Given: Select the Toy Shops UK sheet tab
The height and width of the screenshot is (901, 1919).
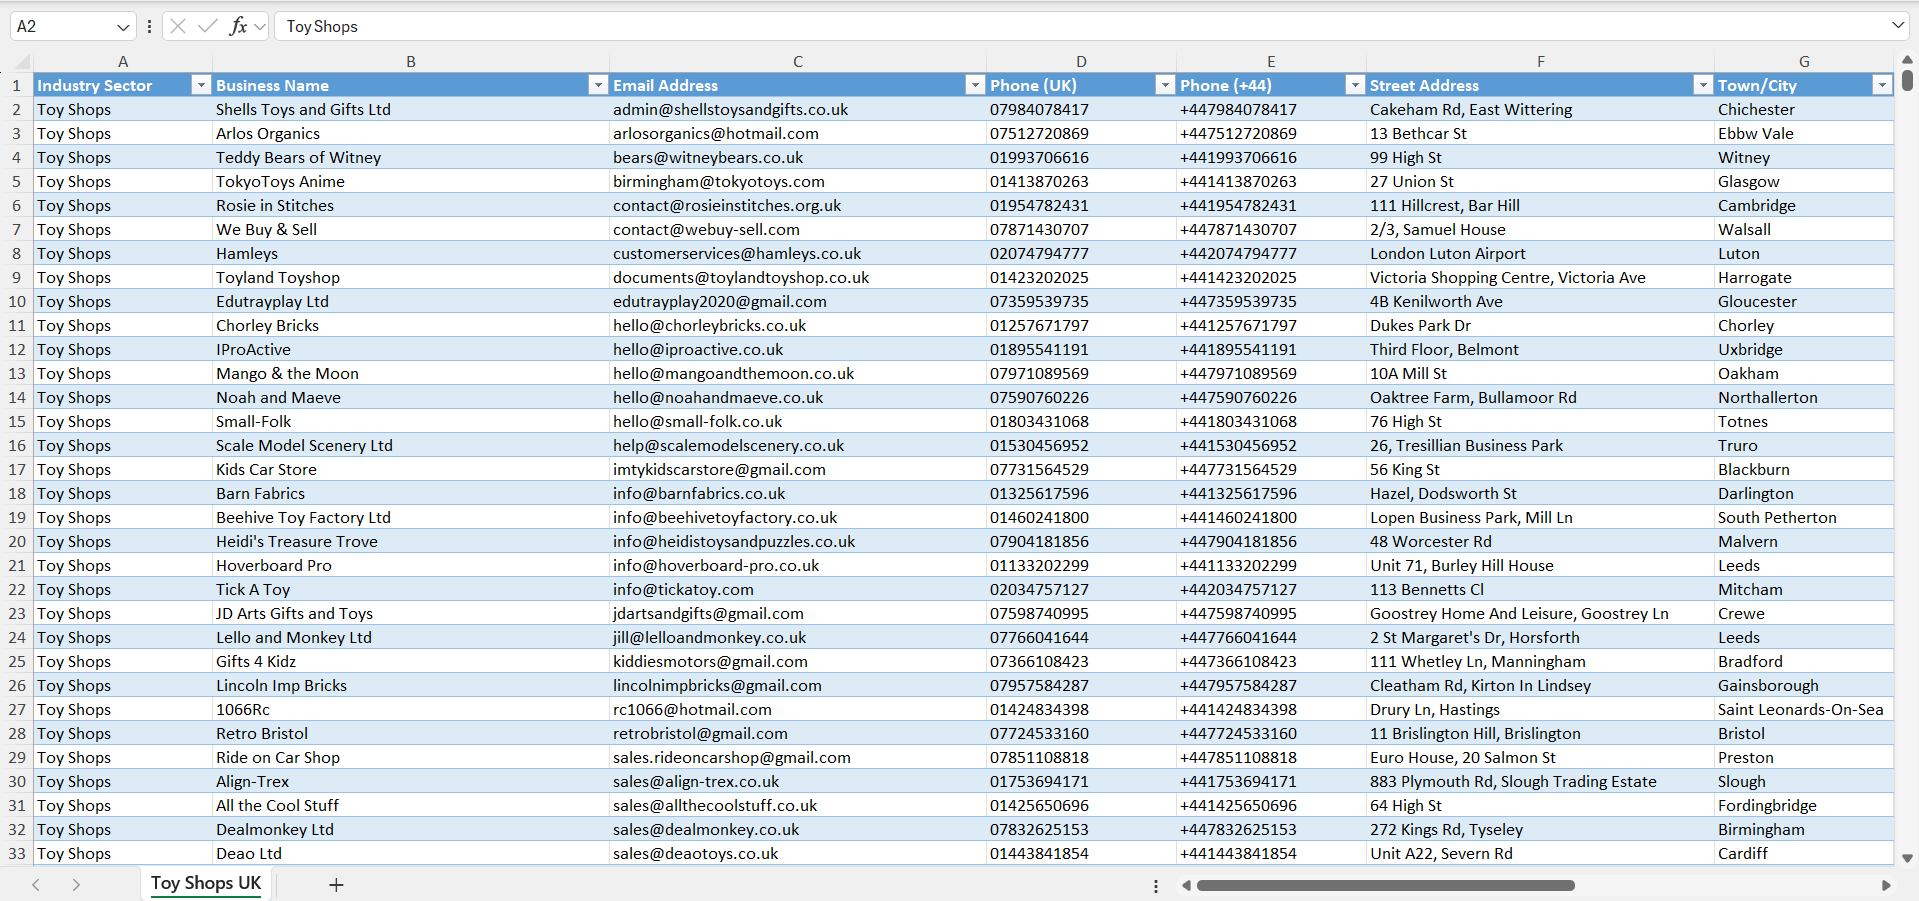Looking at the screenshot, I should point(206,883).
